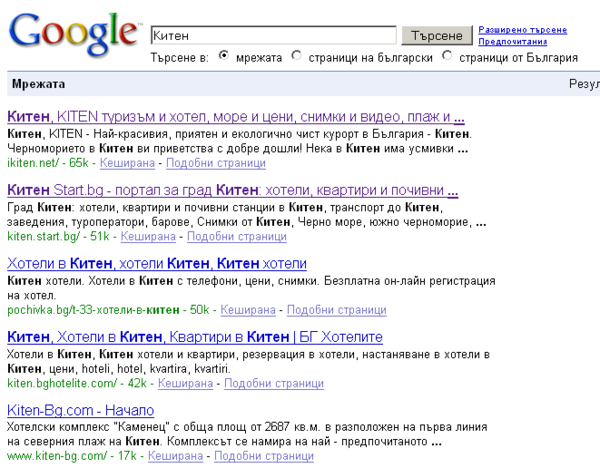Select страници от България radio button
This screenshot has height=468, width=600.
tap(447, 56)
